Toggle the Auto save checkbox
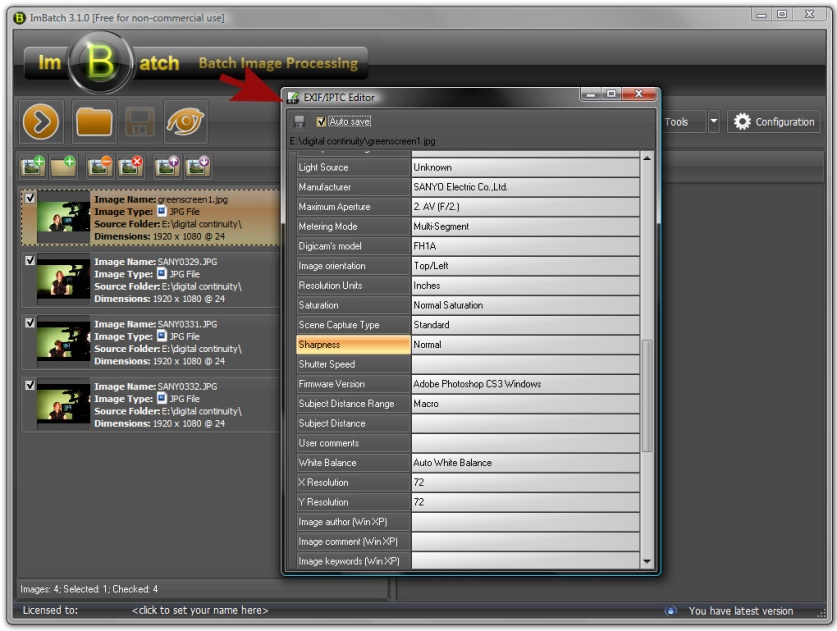 (x=321, y=122)
